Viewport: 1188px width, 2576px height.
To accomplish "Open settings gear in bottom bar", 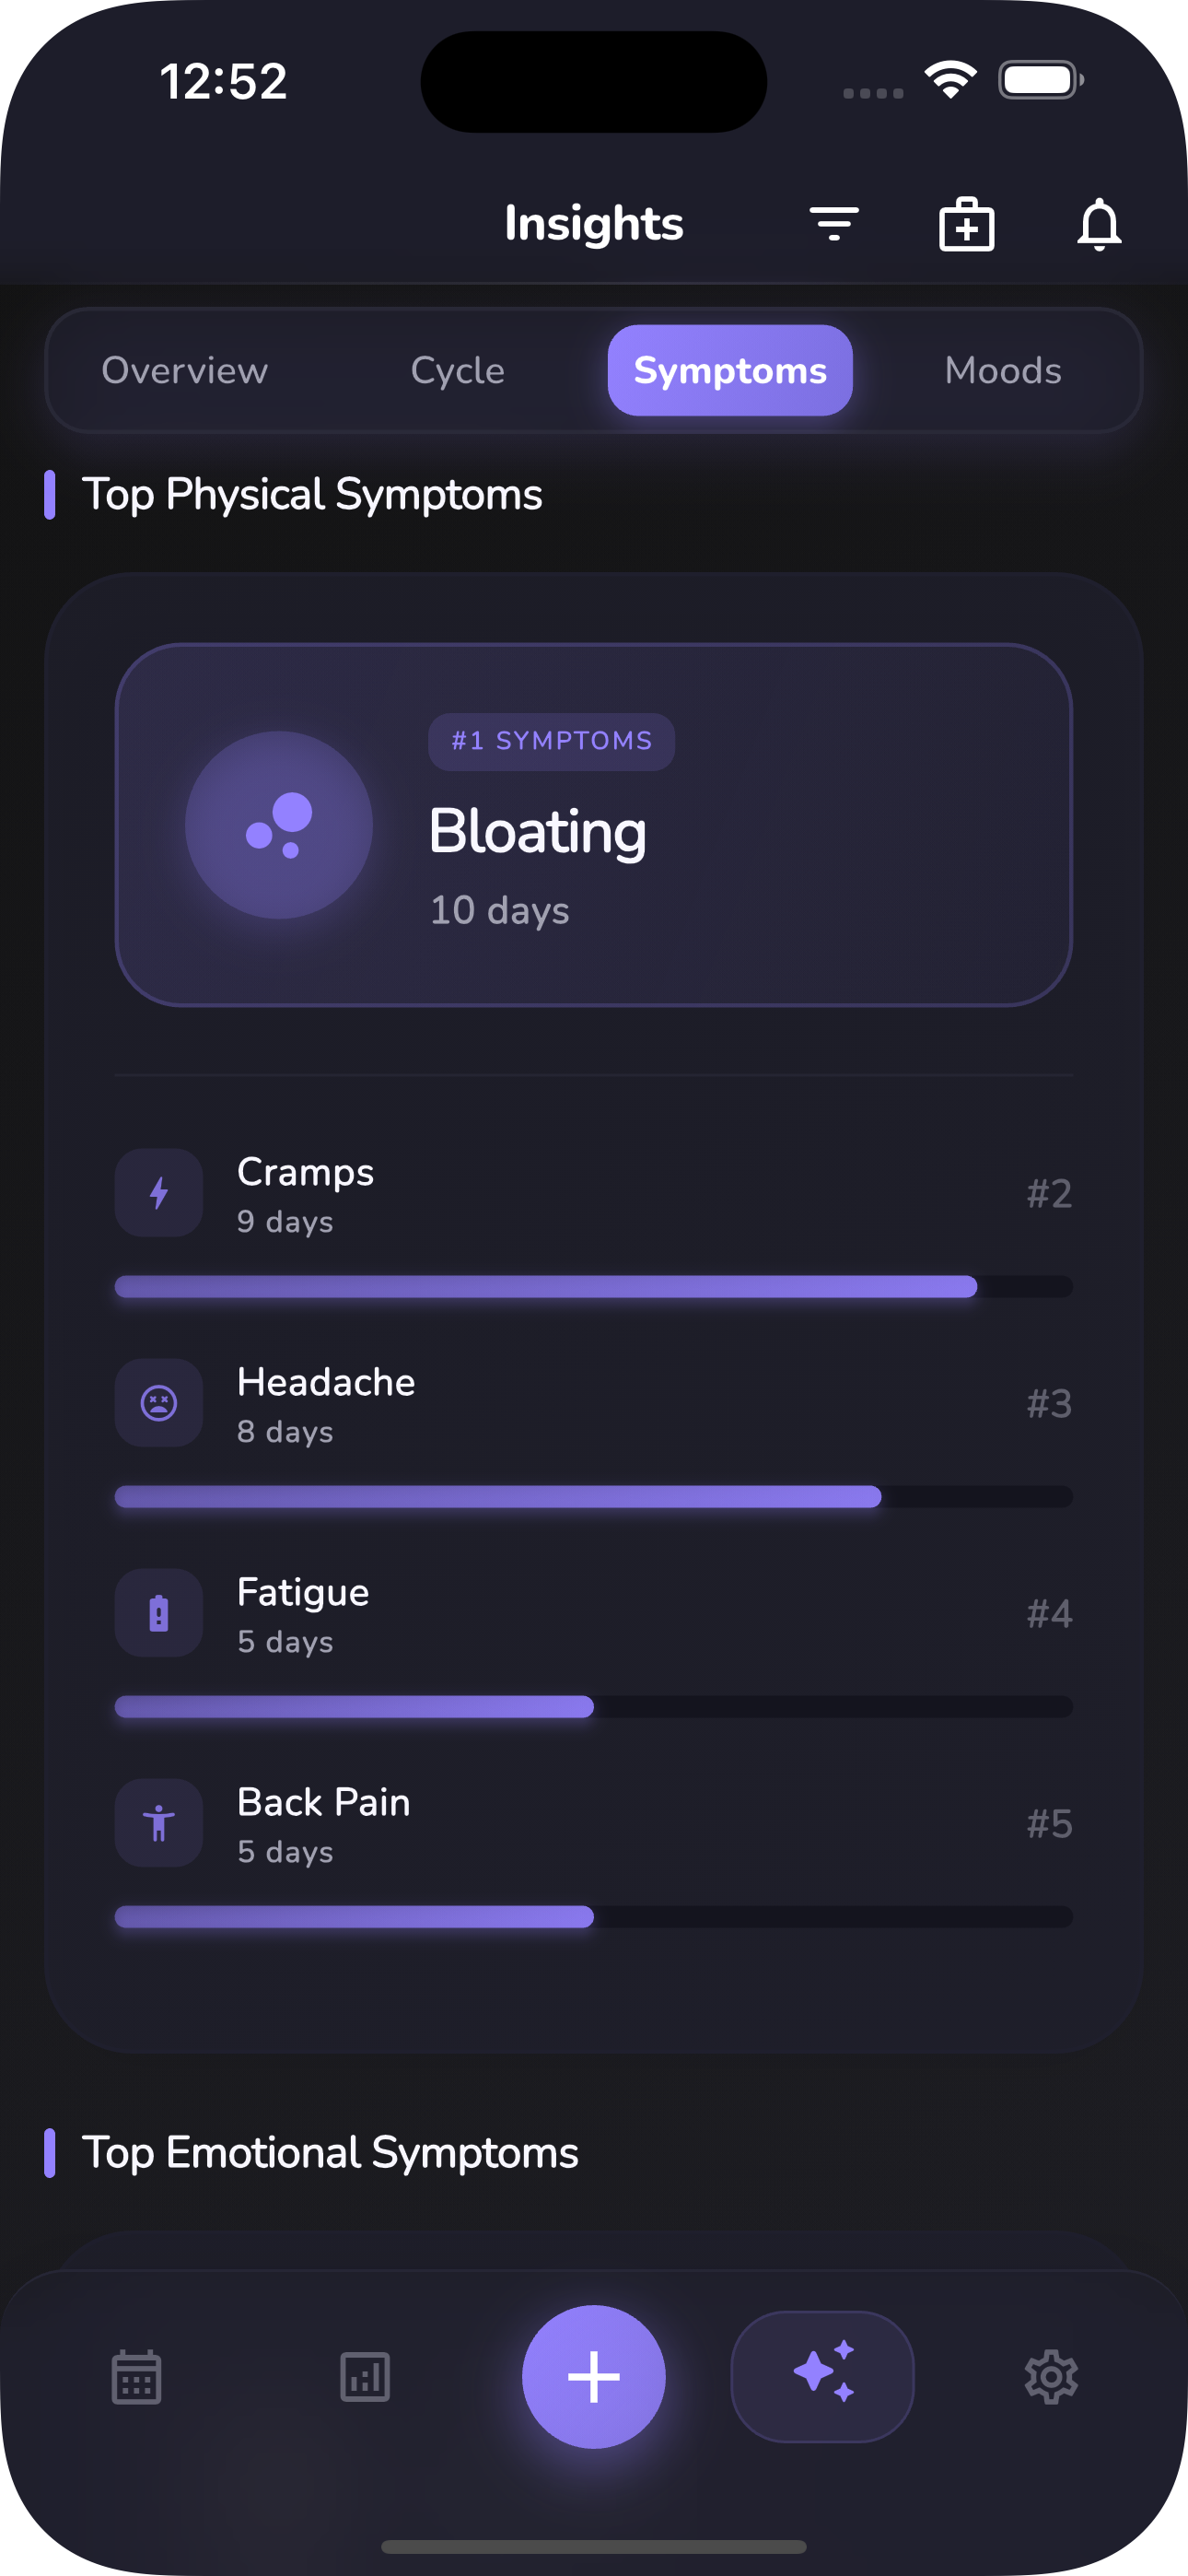I will (1051, 2376).
